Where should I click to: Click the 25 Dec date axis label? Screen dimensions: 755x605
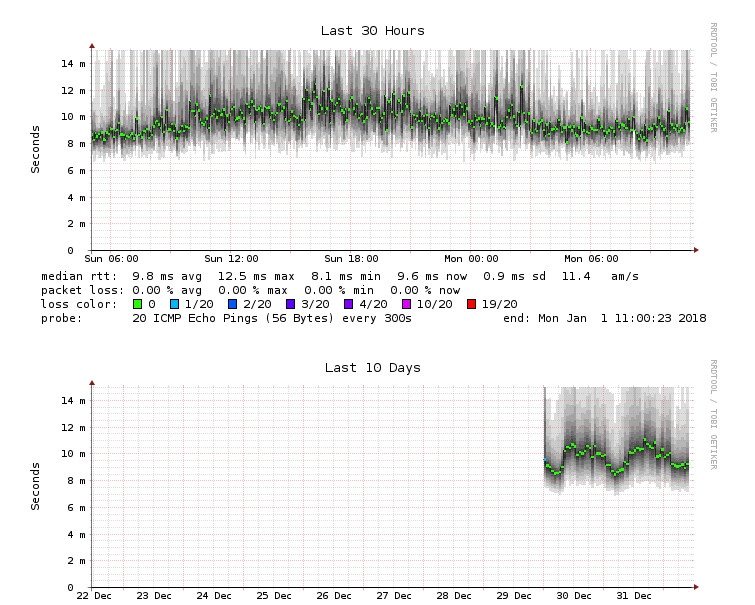coord(274,596)
